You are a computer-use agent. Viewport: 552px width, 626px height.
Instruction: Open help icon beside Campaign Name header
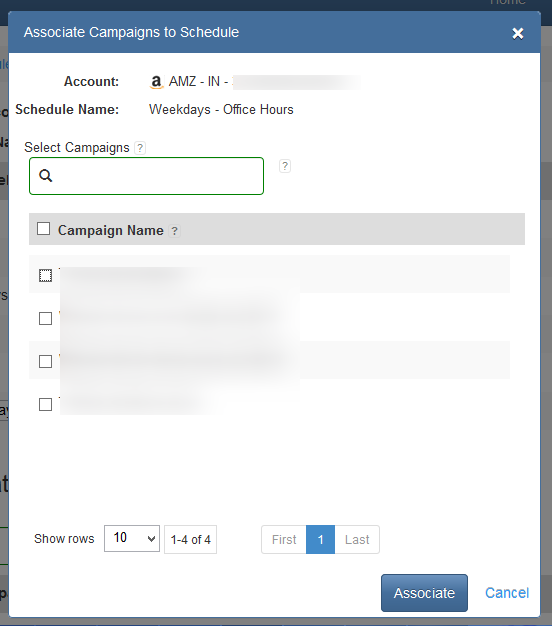click(x=174, y=231)
